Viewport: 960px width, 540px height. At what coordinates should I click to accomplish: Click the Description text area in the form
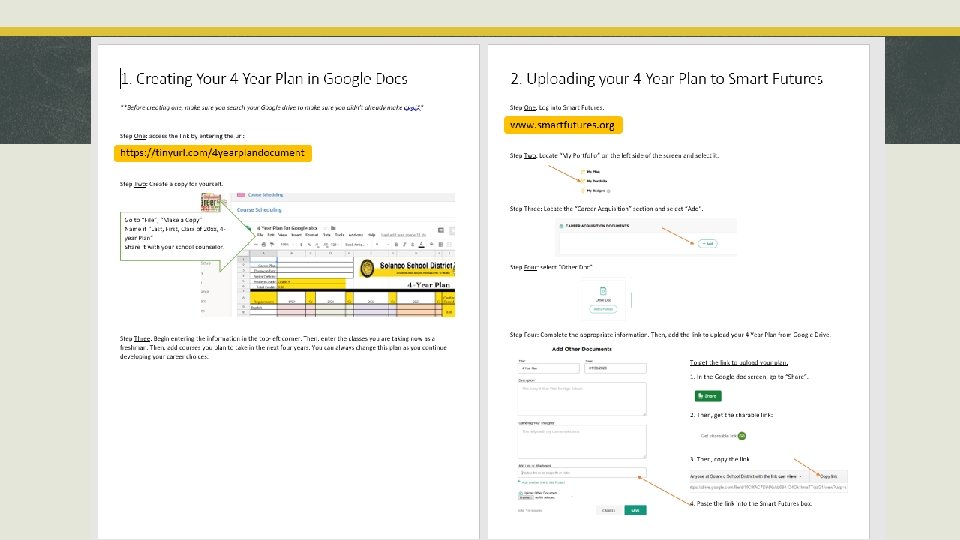point(582,399)
